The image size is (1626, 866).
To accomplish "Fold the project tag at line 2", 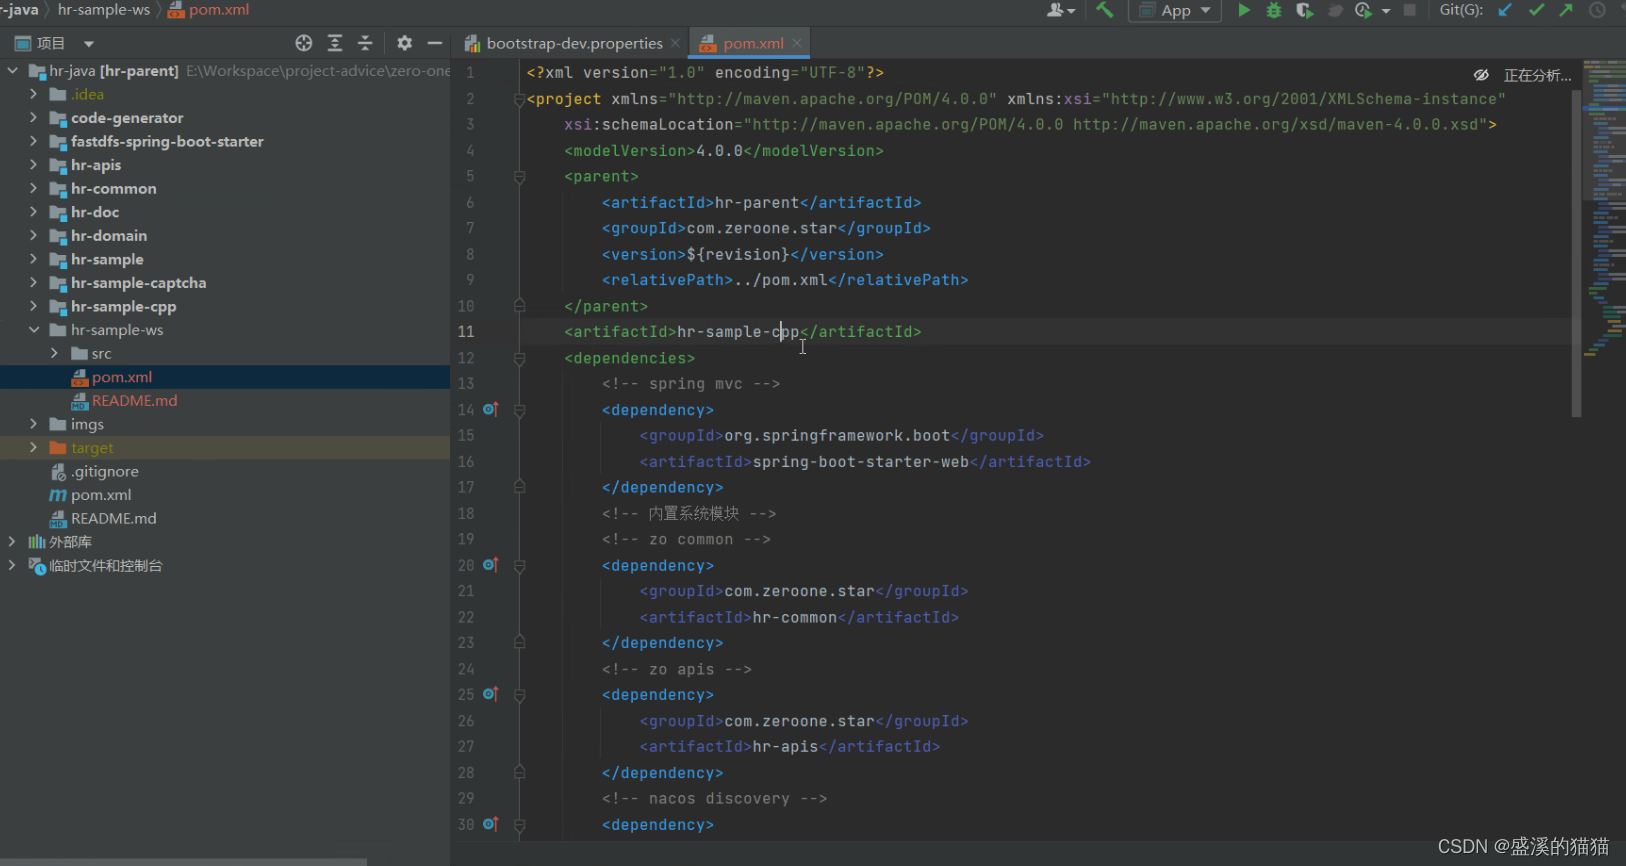I will pos(519,99).
